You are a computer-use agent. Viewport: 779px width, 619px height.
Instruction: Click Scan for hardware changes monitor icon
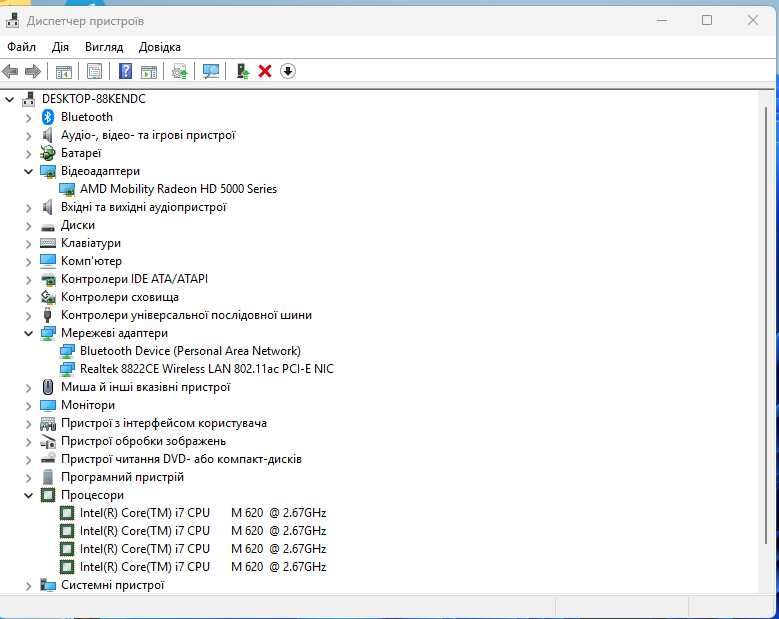point(211,72)
